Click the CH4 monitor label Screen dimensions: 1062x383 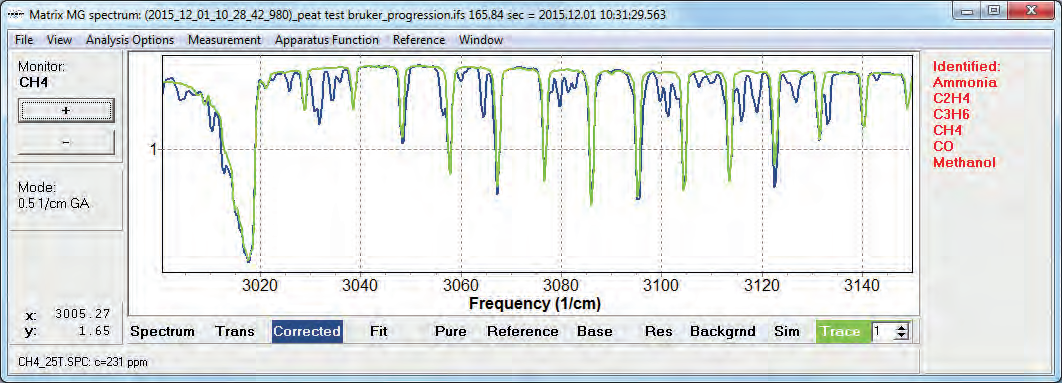tap(32, 82)
